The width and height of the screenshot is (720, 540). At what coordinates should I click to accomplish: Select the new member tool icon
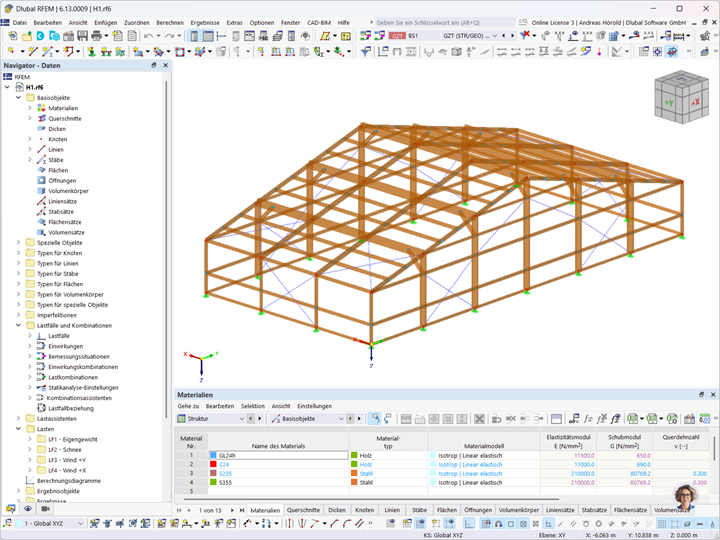click(x=46, y=51)
